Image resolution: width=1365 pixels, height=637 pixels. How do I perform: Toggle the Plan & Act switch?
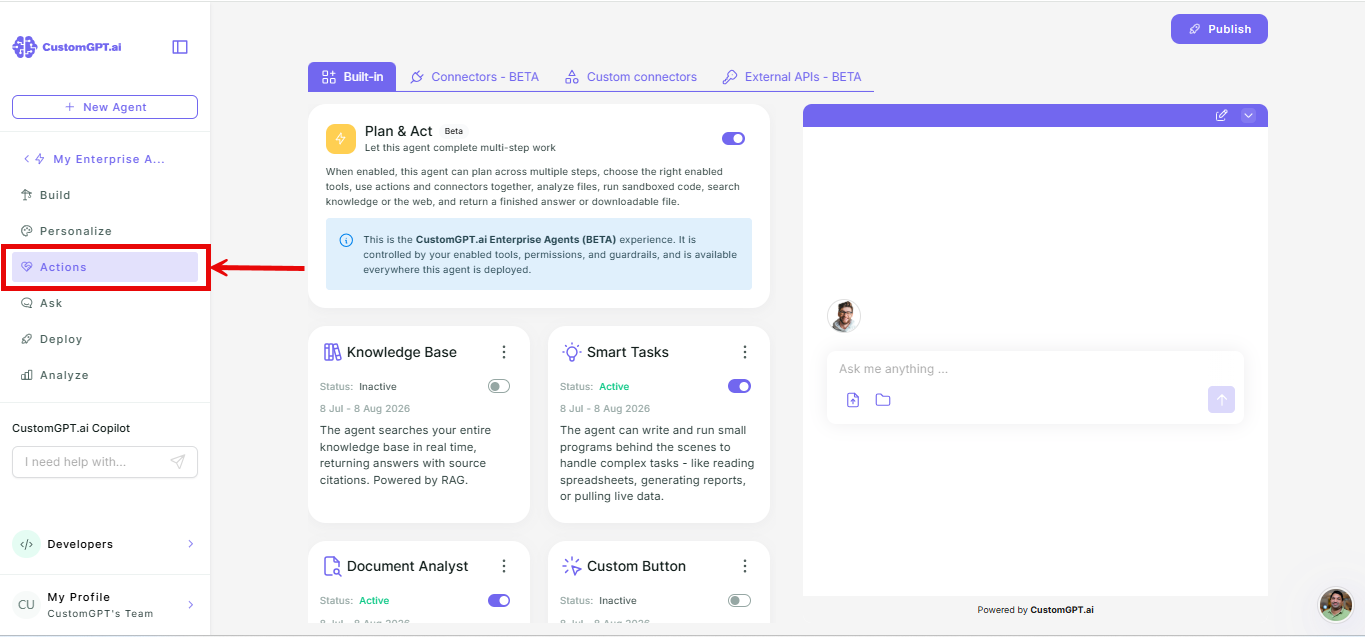733,139
